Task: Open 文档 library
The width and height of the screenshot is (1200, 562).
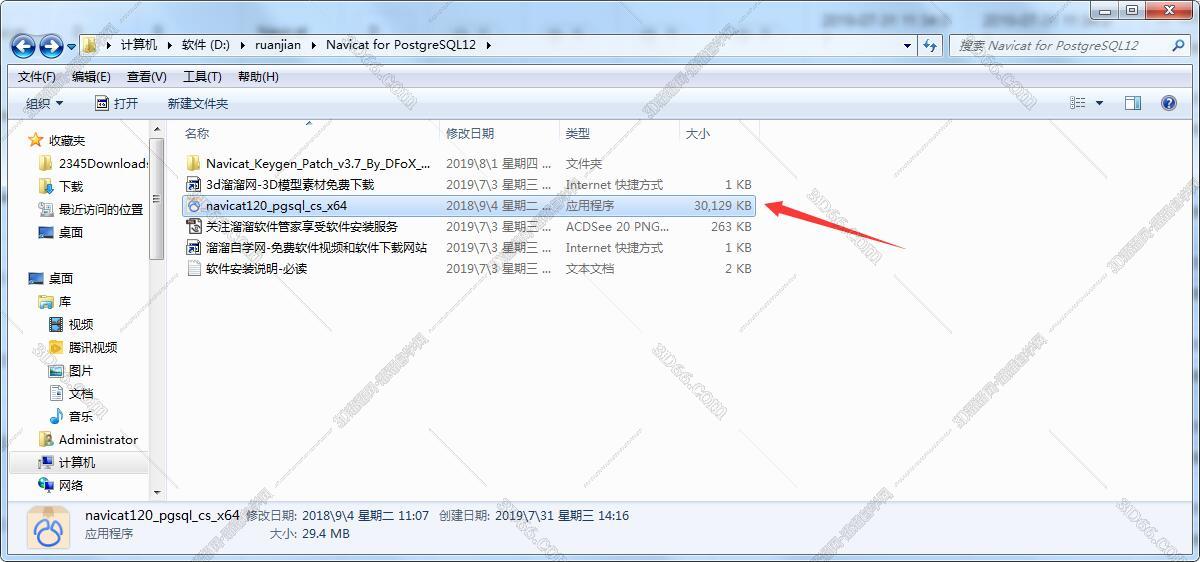Action: click(81, 393)
